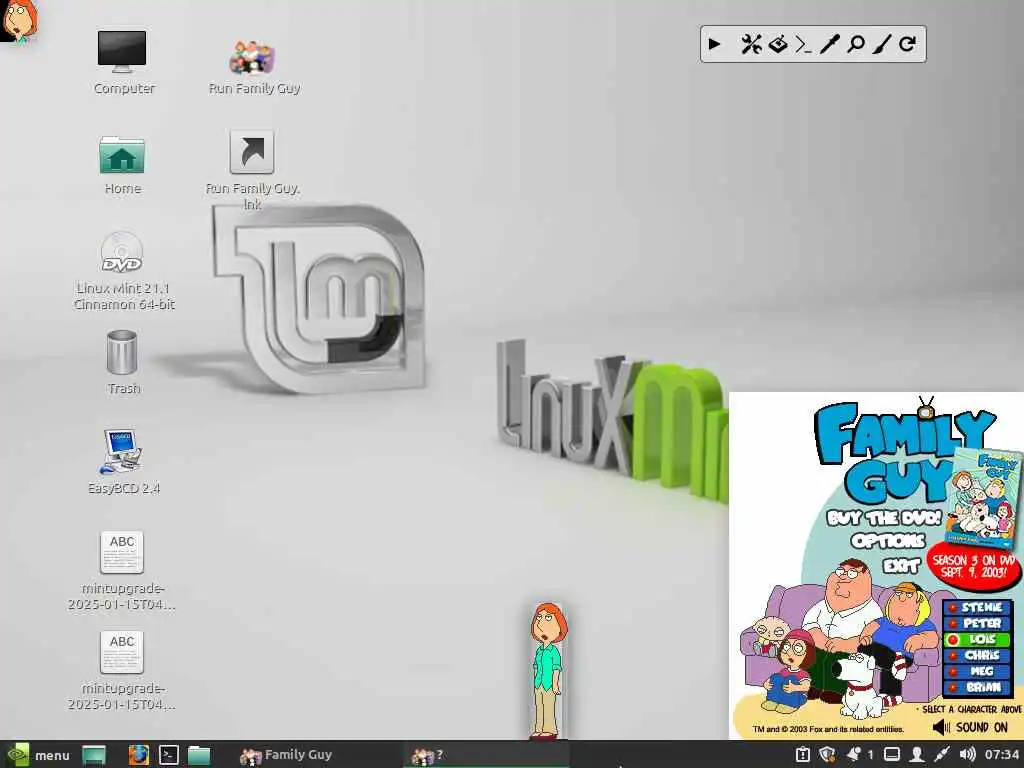Click the show desktop icon in panel

pyautogui.click(x=94, y=755)
